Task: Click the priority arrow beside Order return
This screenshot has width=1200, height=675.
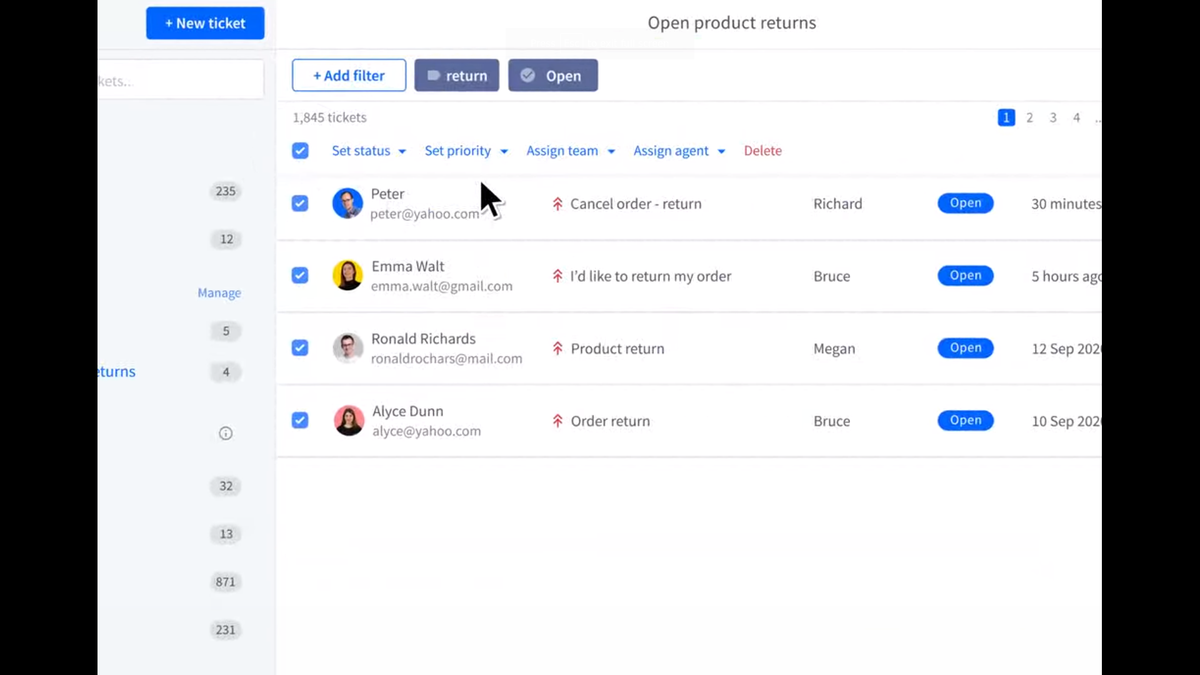Action: tap(557, 420)
